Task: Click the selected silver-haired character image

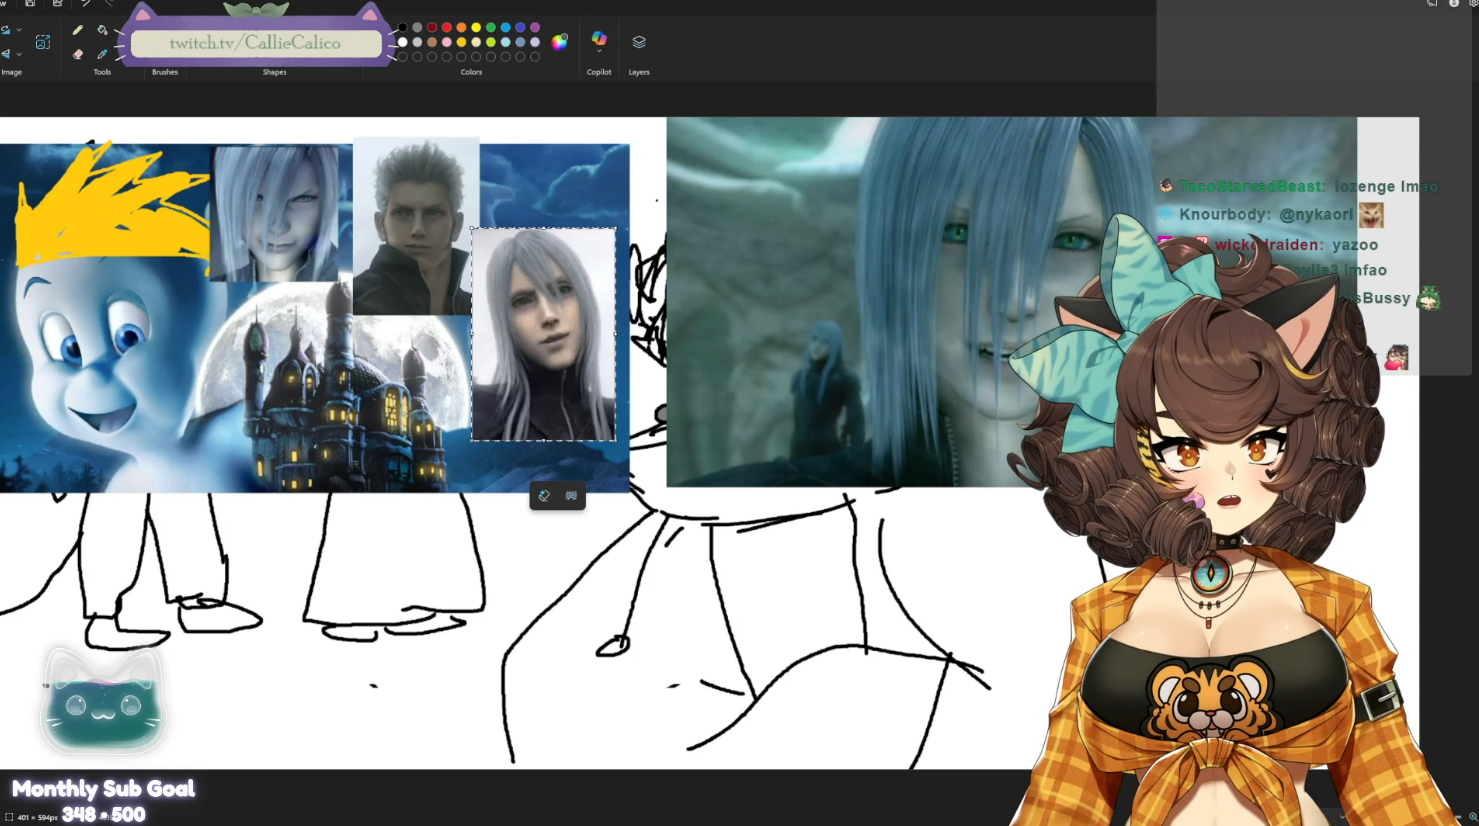Action: click(543, 334)
